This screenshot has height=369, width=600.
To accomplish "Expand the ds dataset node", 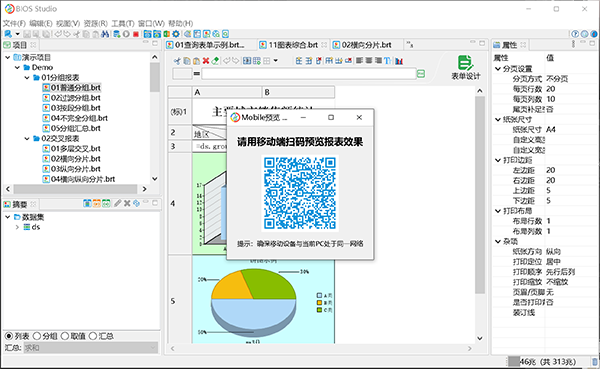I will click(x=17, y=227).
